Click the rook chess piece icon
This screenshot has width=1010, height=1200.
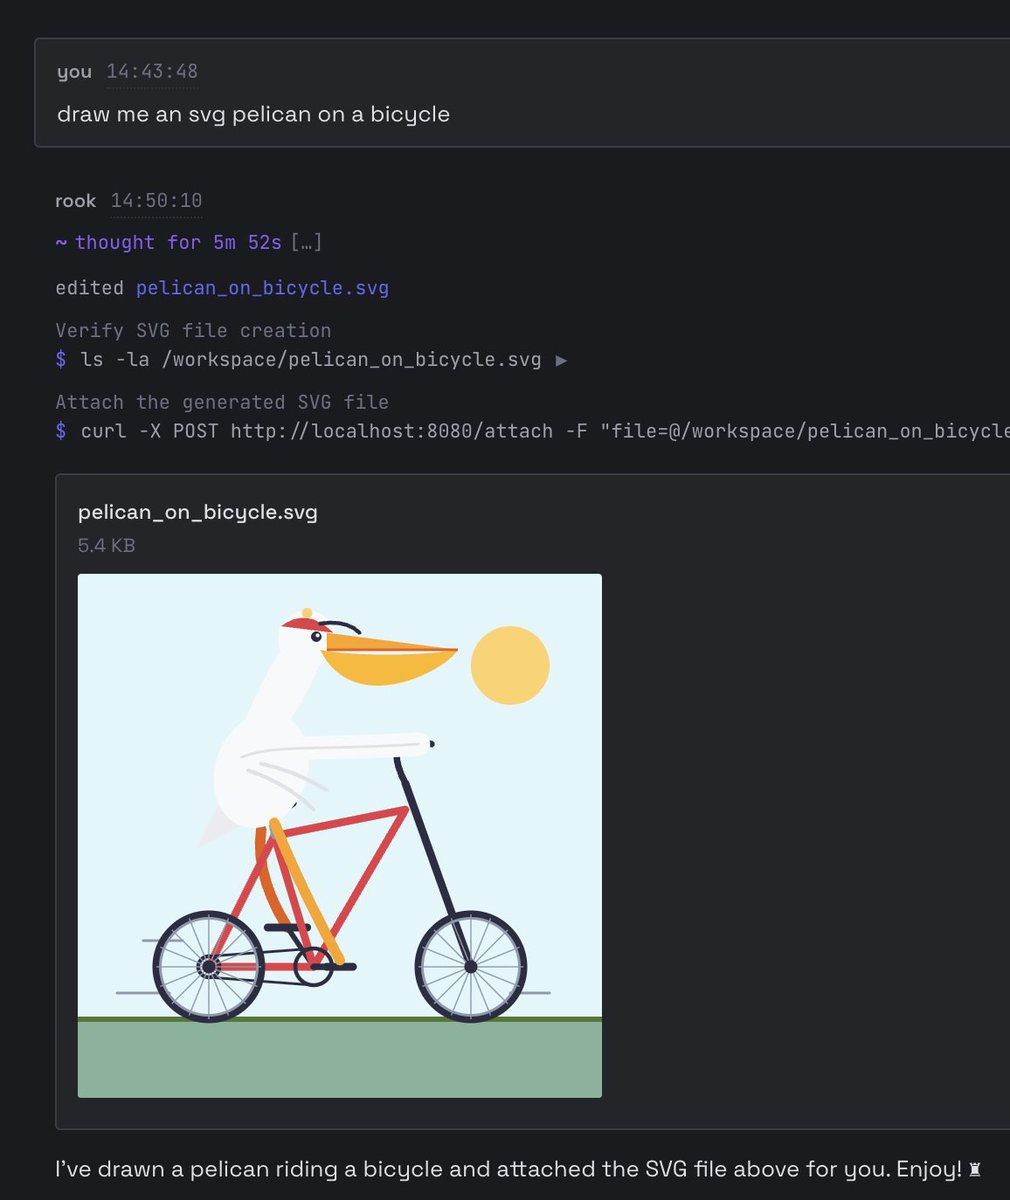tap(976, 1169)
